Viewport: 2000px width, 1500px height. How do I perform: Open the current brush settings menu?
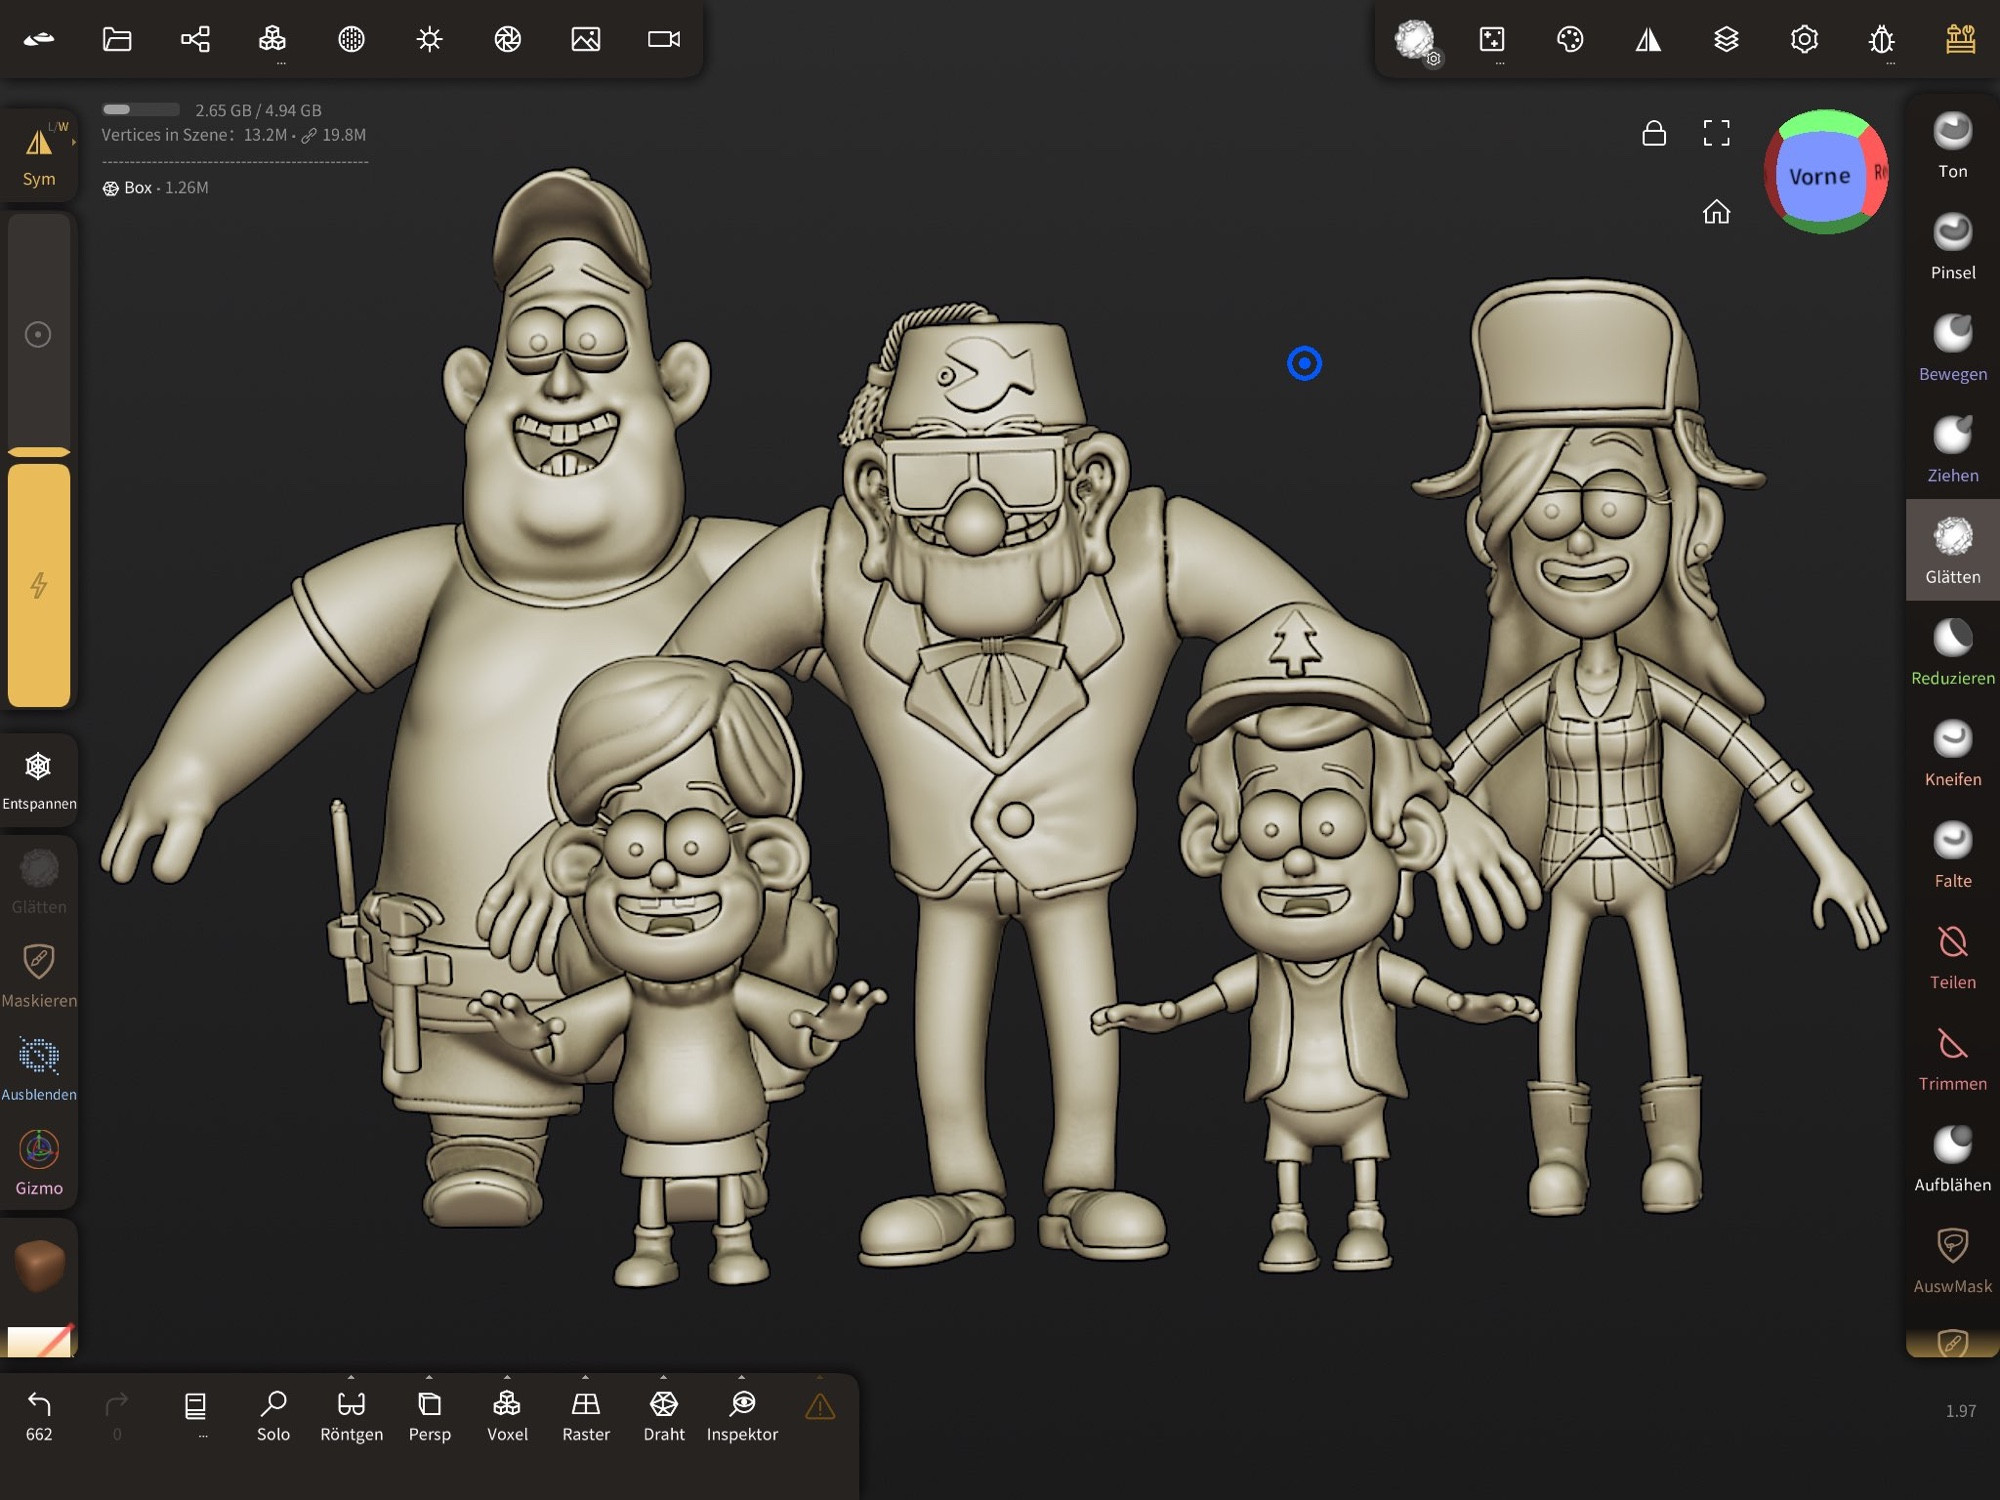(x=1415, y=40)
